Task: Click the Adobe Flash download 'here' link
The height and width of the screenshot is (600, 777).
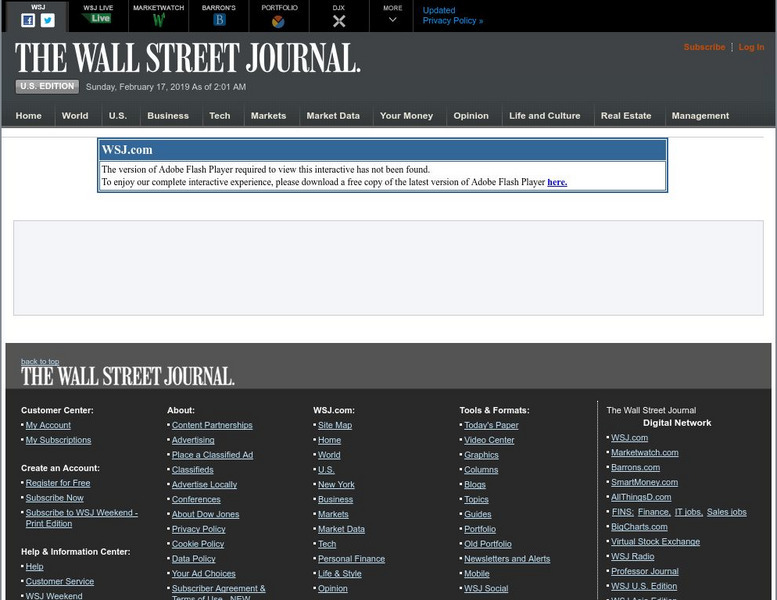Action: coord(557,182)
